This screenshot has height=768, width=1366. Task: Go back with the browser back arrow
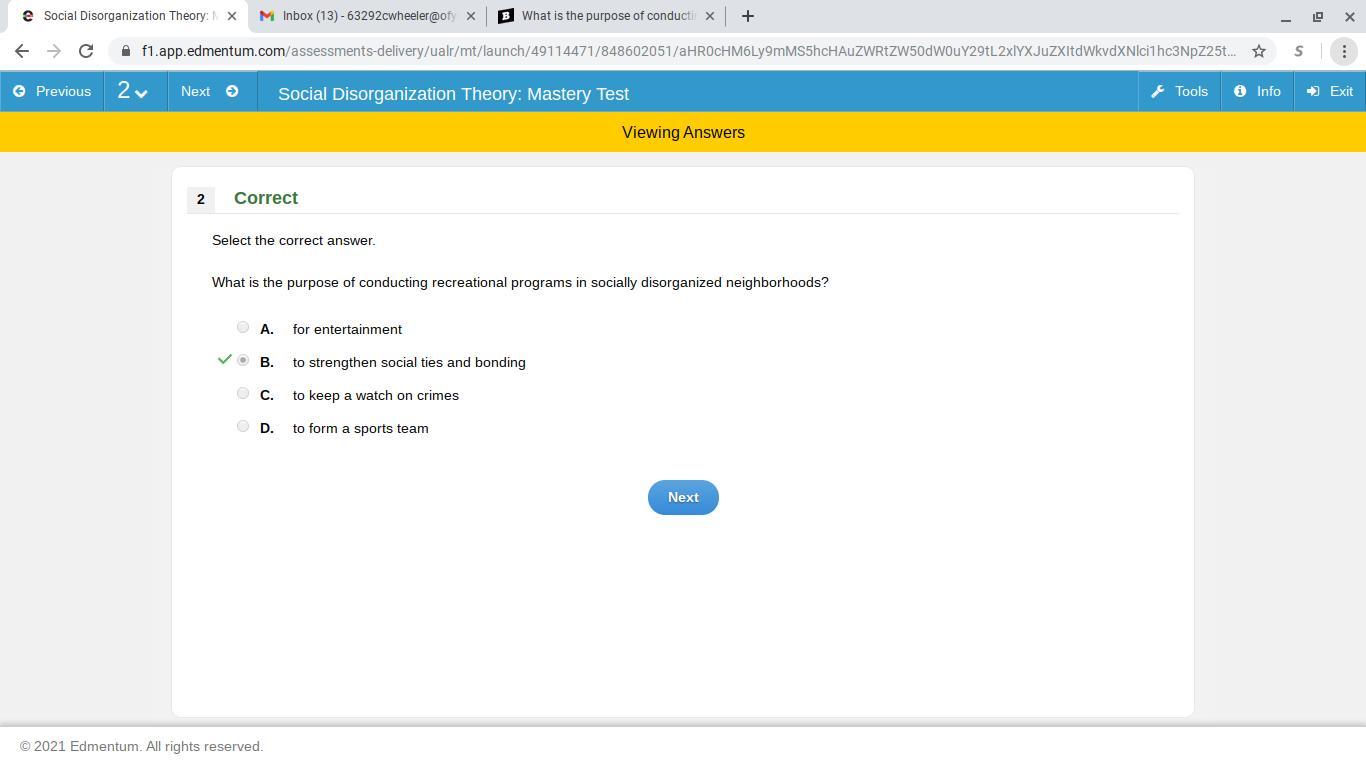[22, 51]
